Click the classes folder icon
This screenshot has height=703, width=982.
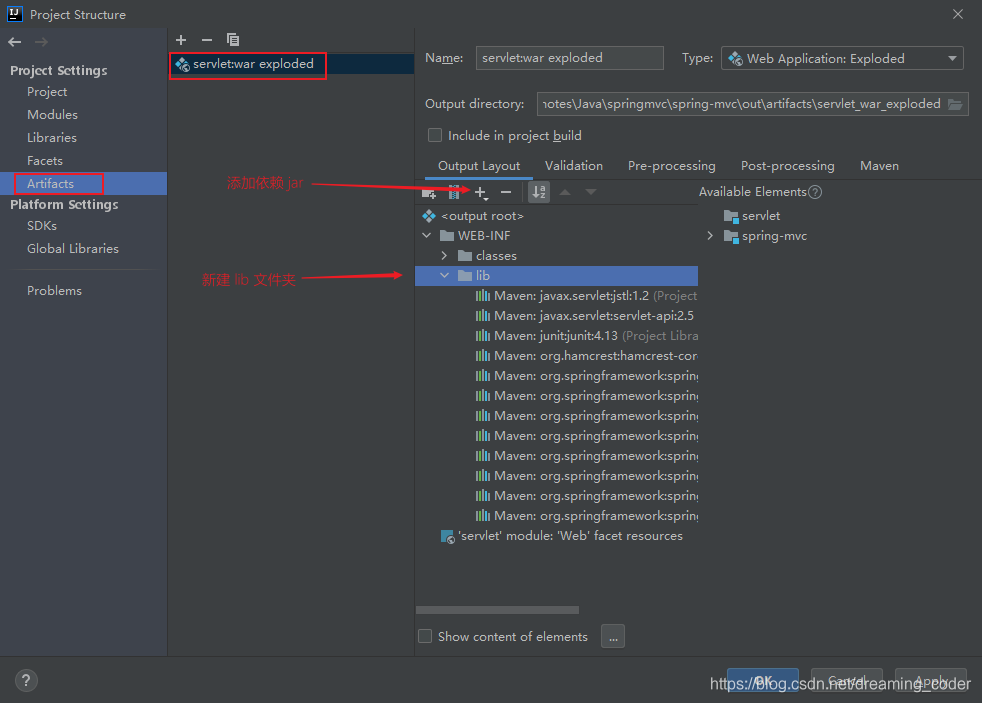coord(465,255)
